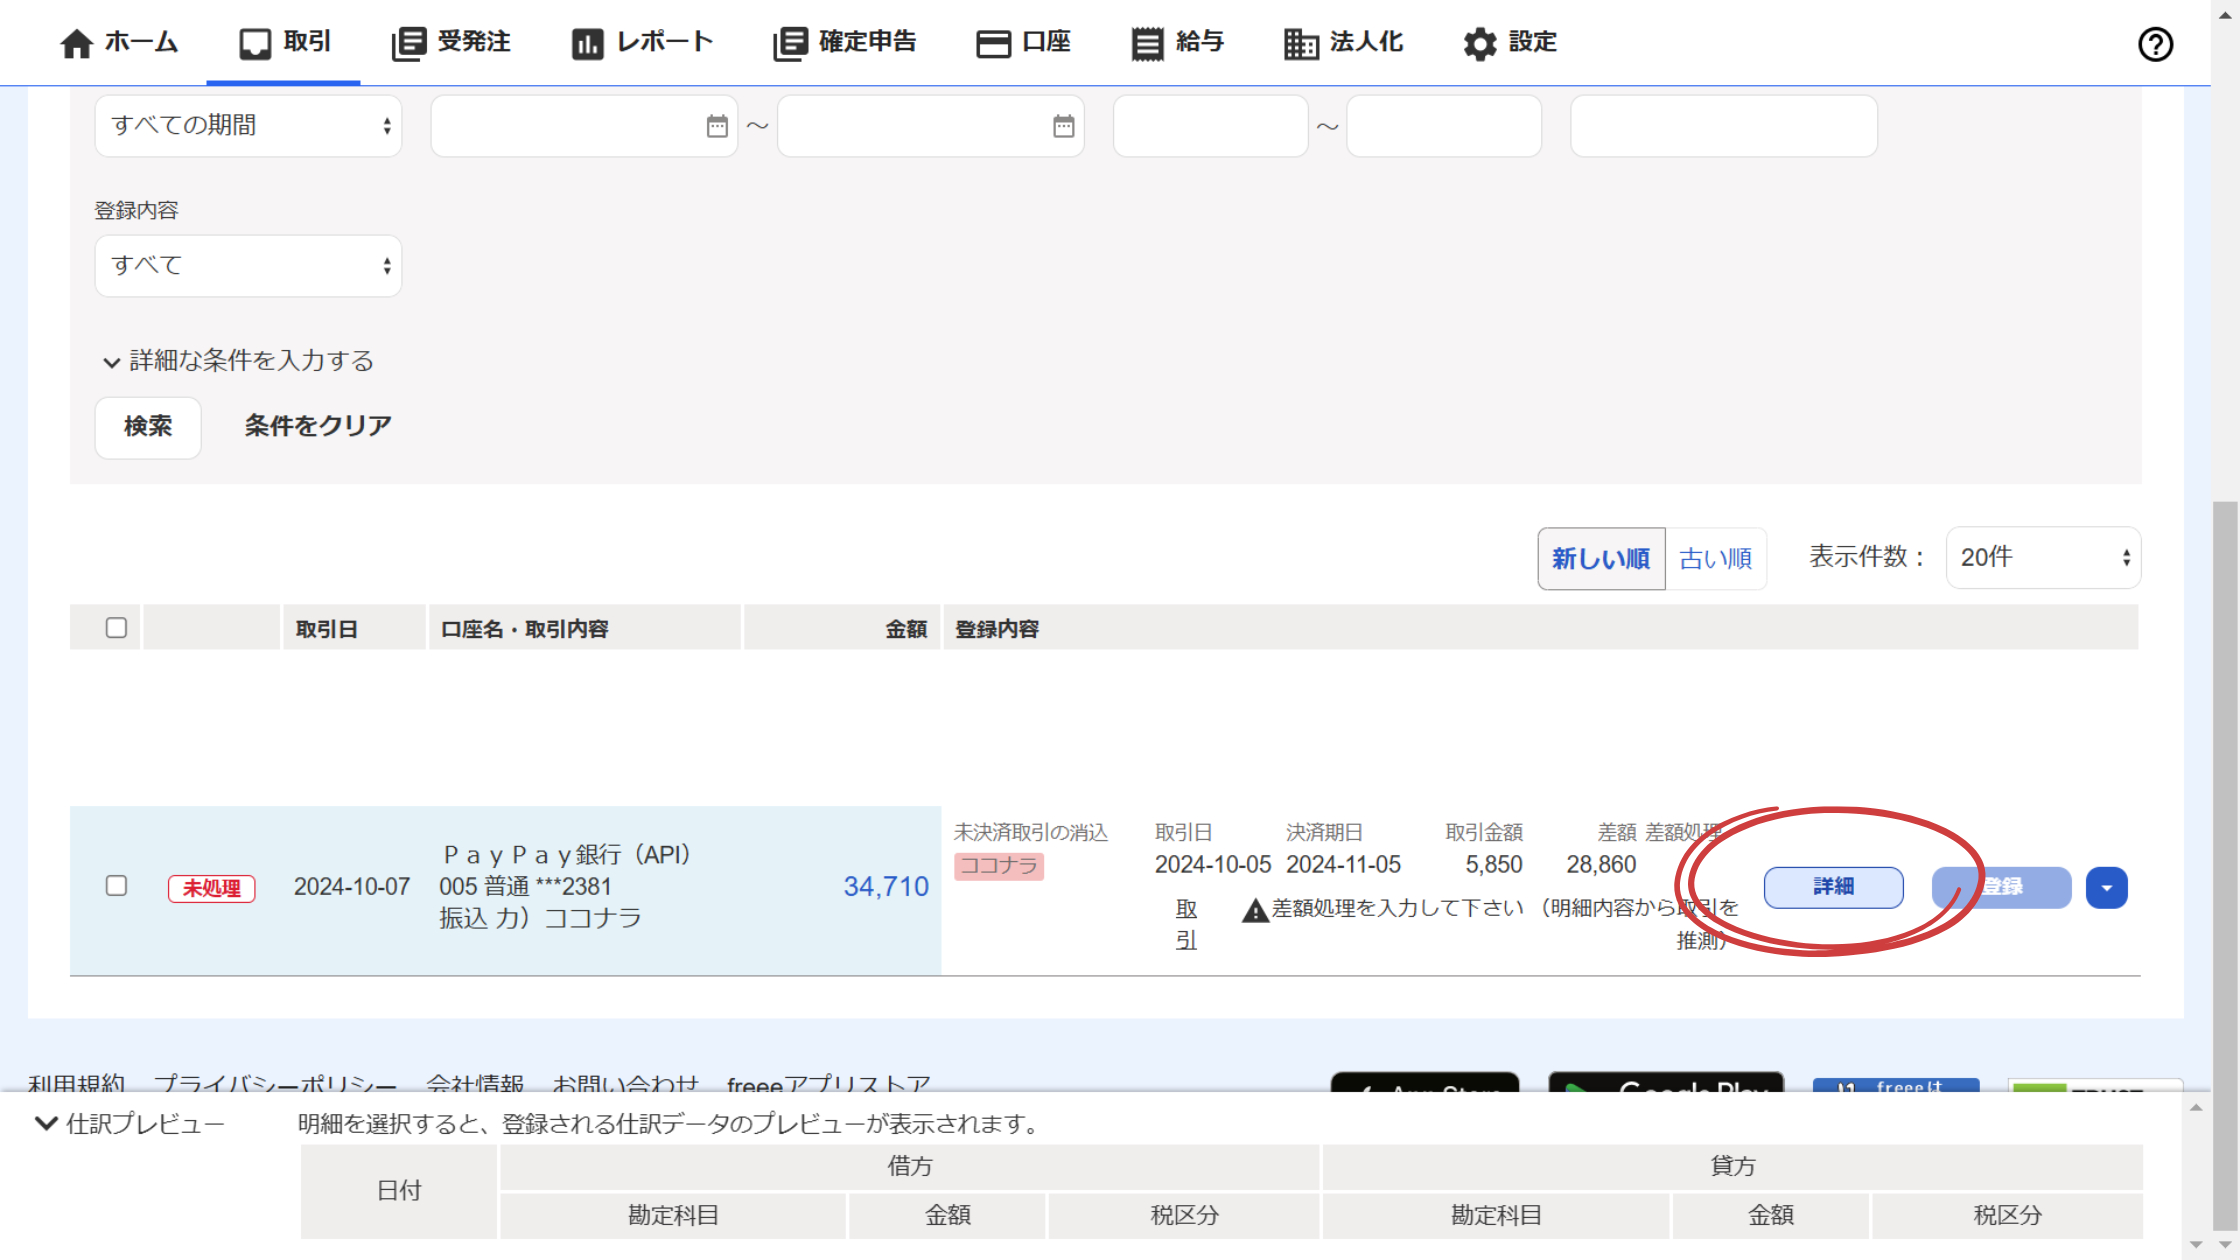Tick the select-all checkbox in table header
Image resolution: width=2240 pixels, height=1260 pixels.
116,628
